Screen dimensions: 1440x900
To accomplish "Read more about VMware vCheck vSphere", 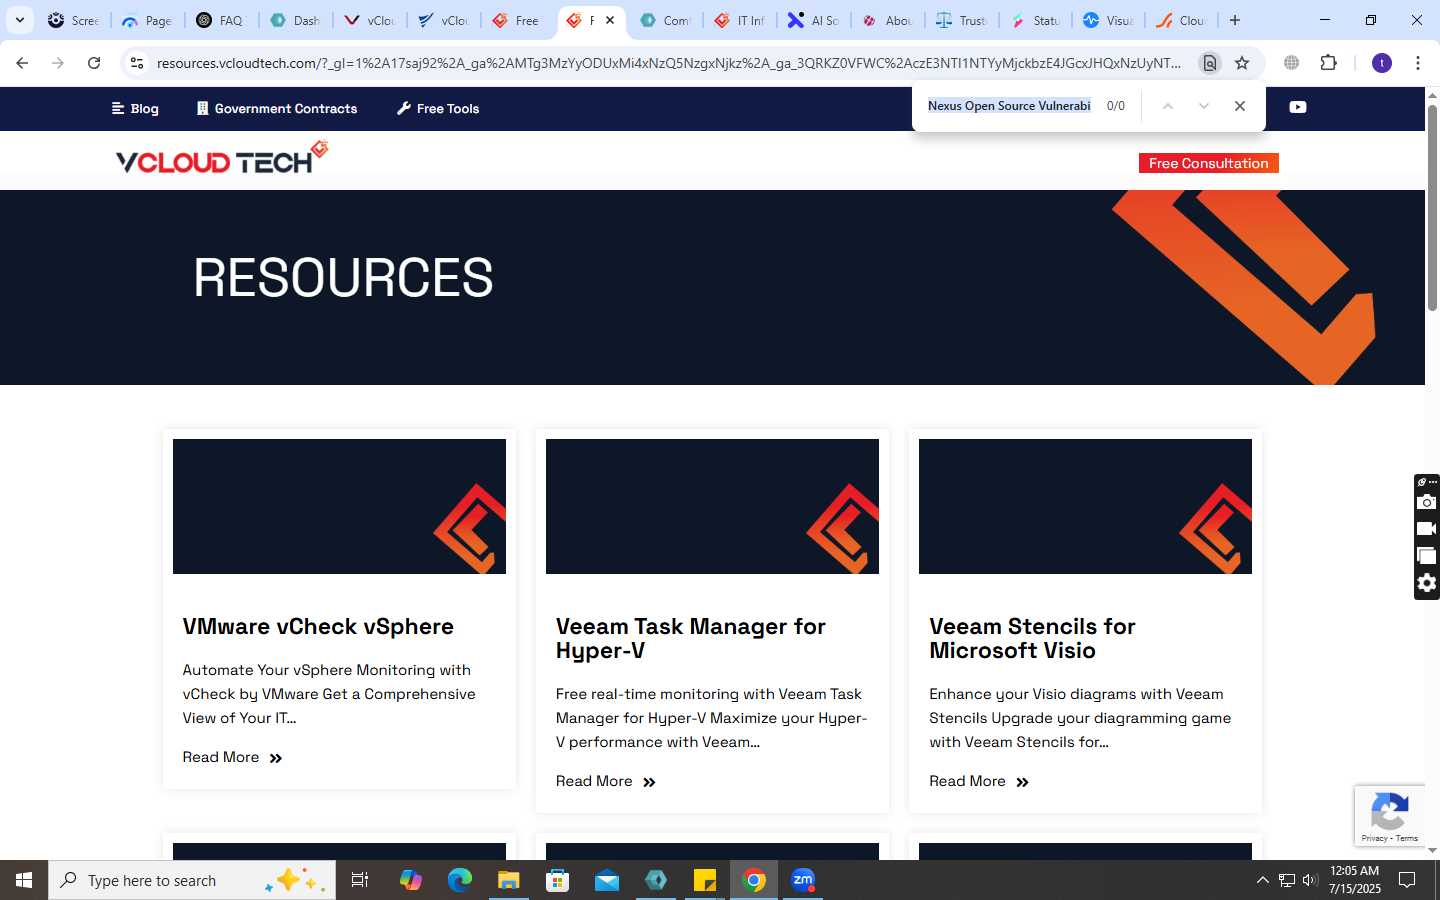I will (x=232, y=758).
